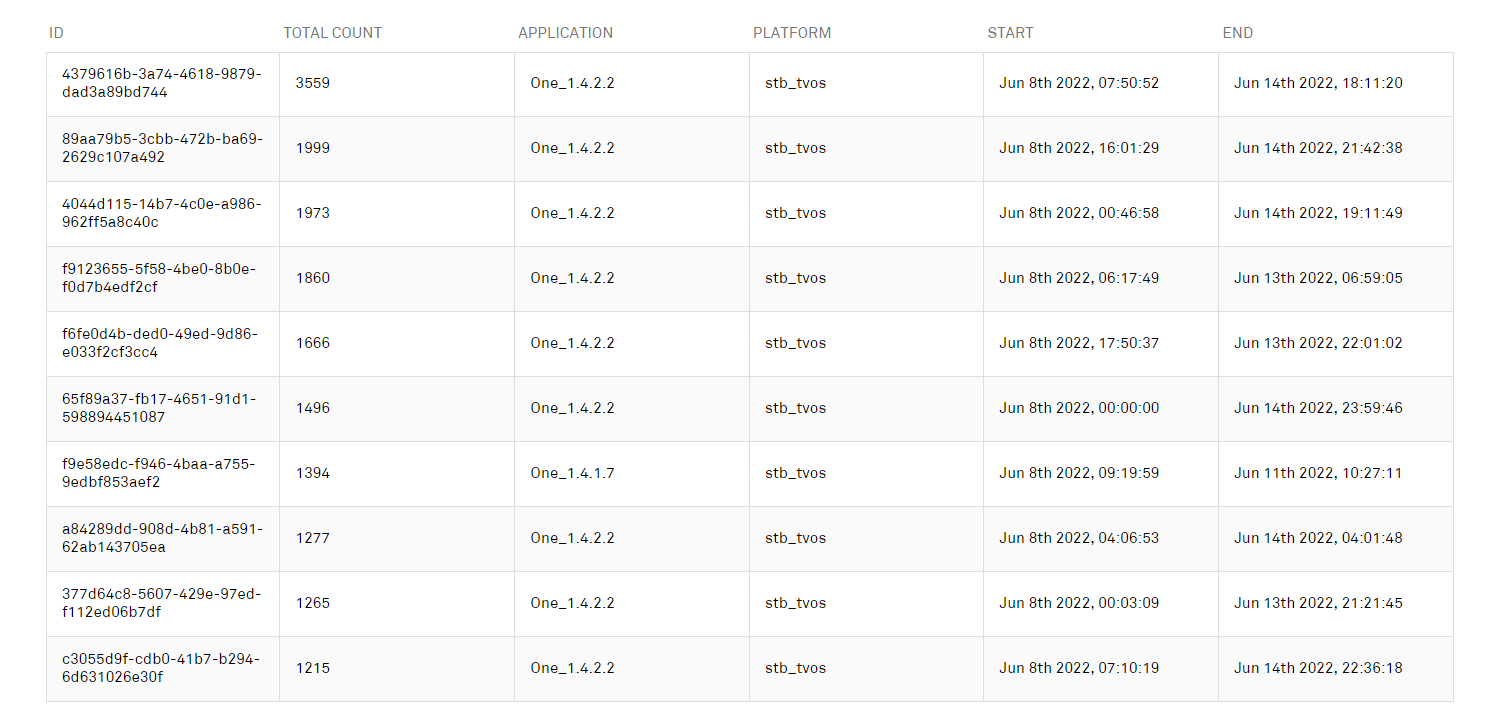
Task: Click the end time Jun 11th 2022, 10:27:11
Action: pyautogui.click(x=1318, y=473)
